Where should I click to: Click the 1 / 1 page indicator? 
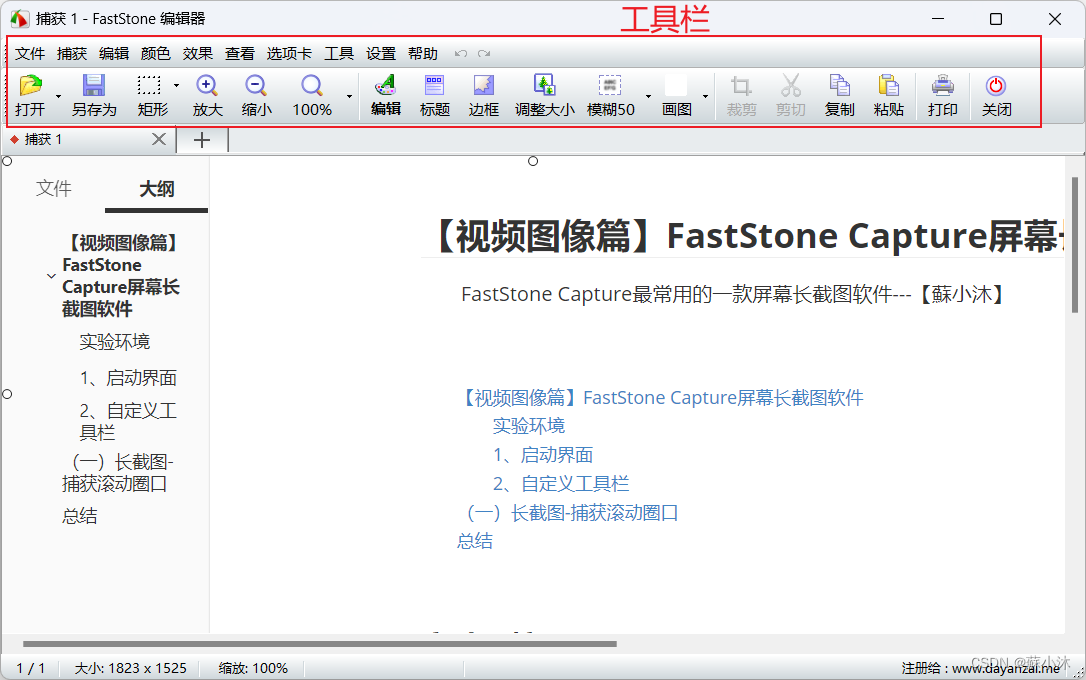[x=31, y=668]
